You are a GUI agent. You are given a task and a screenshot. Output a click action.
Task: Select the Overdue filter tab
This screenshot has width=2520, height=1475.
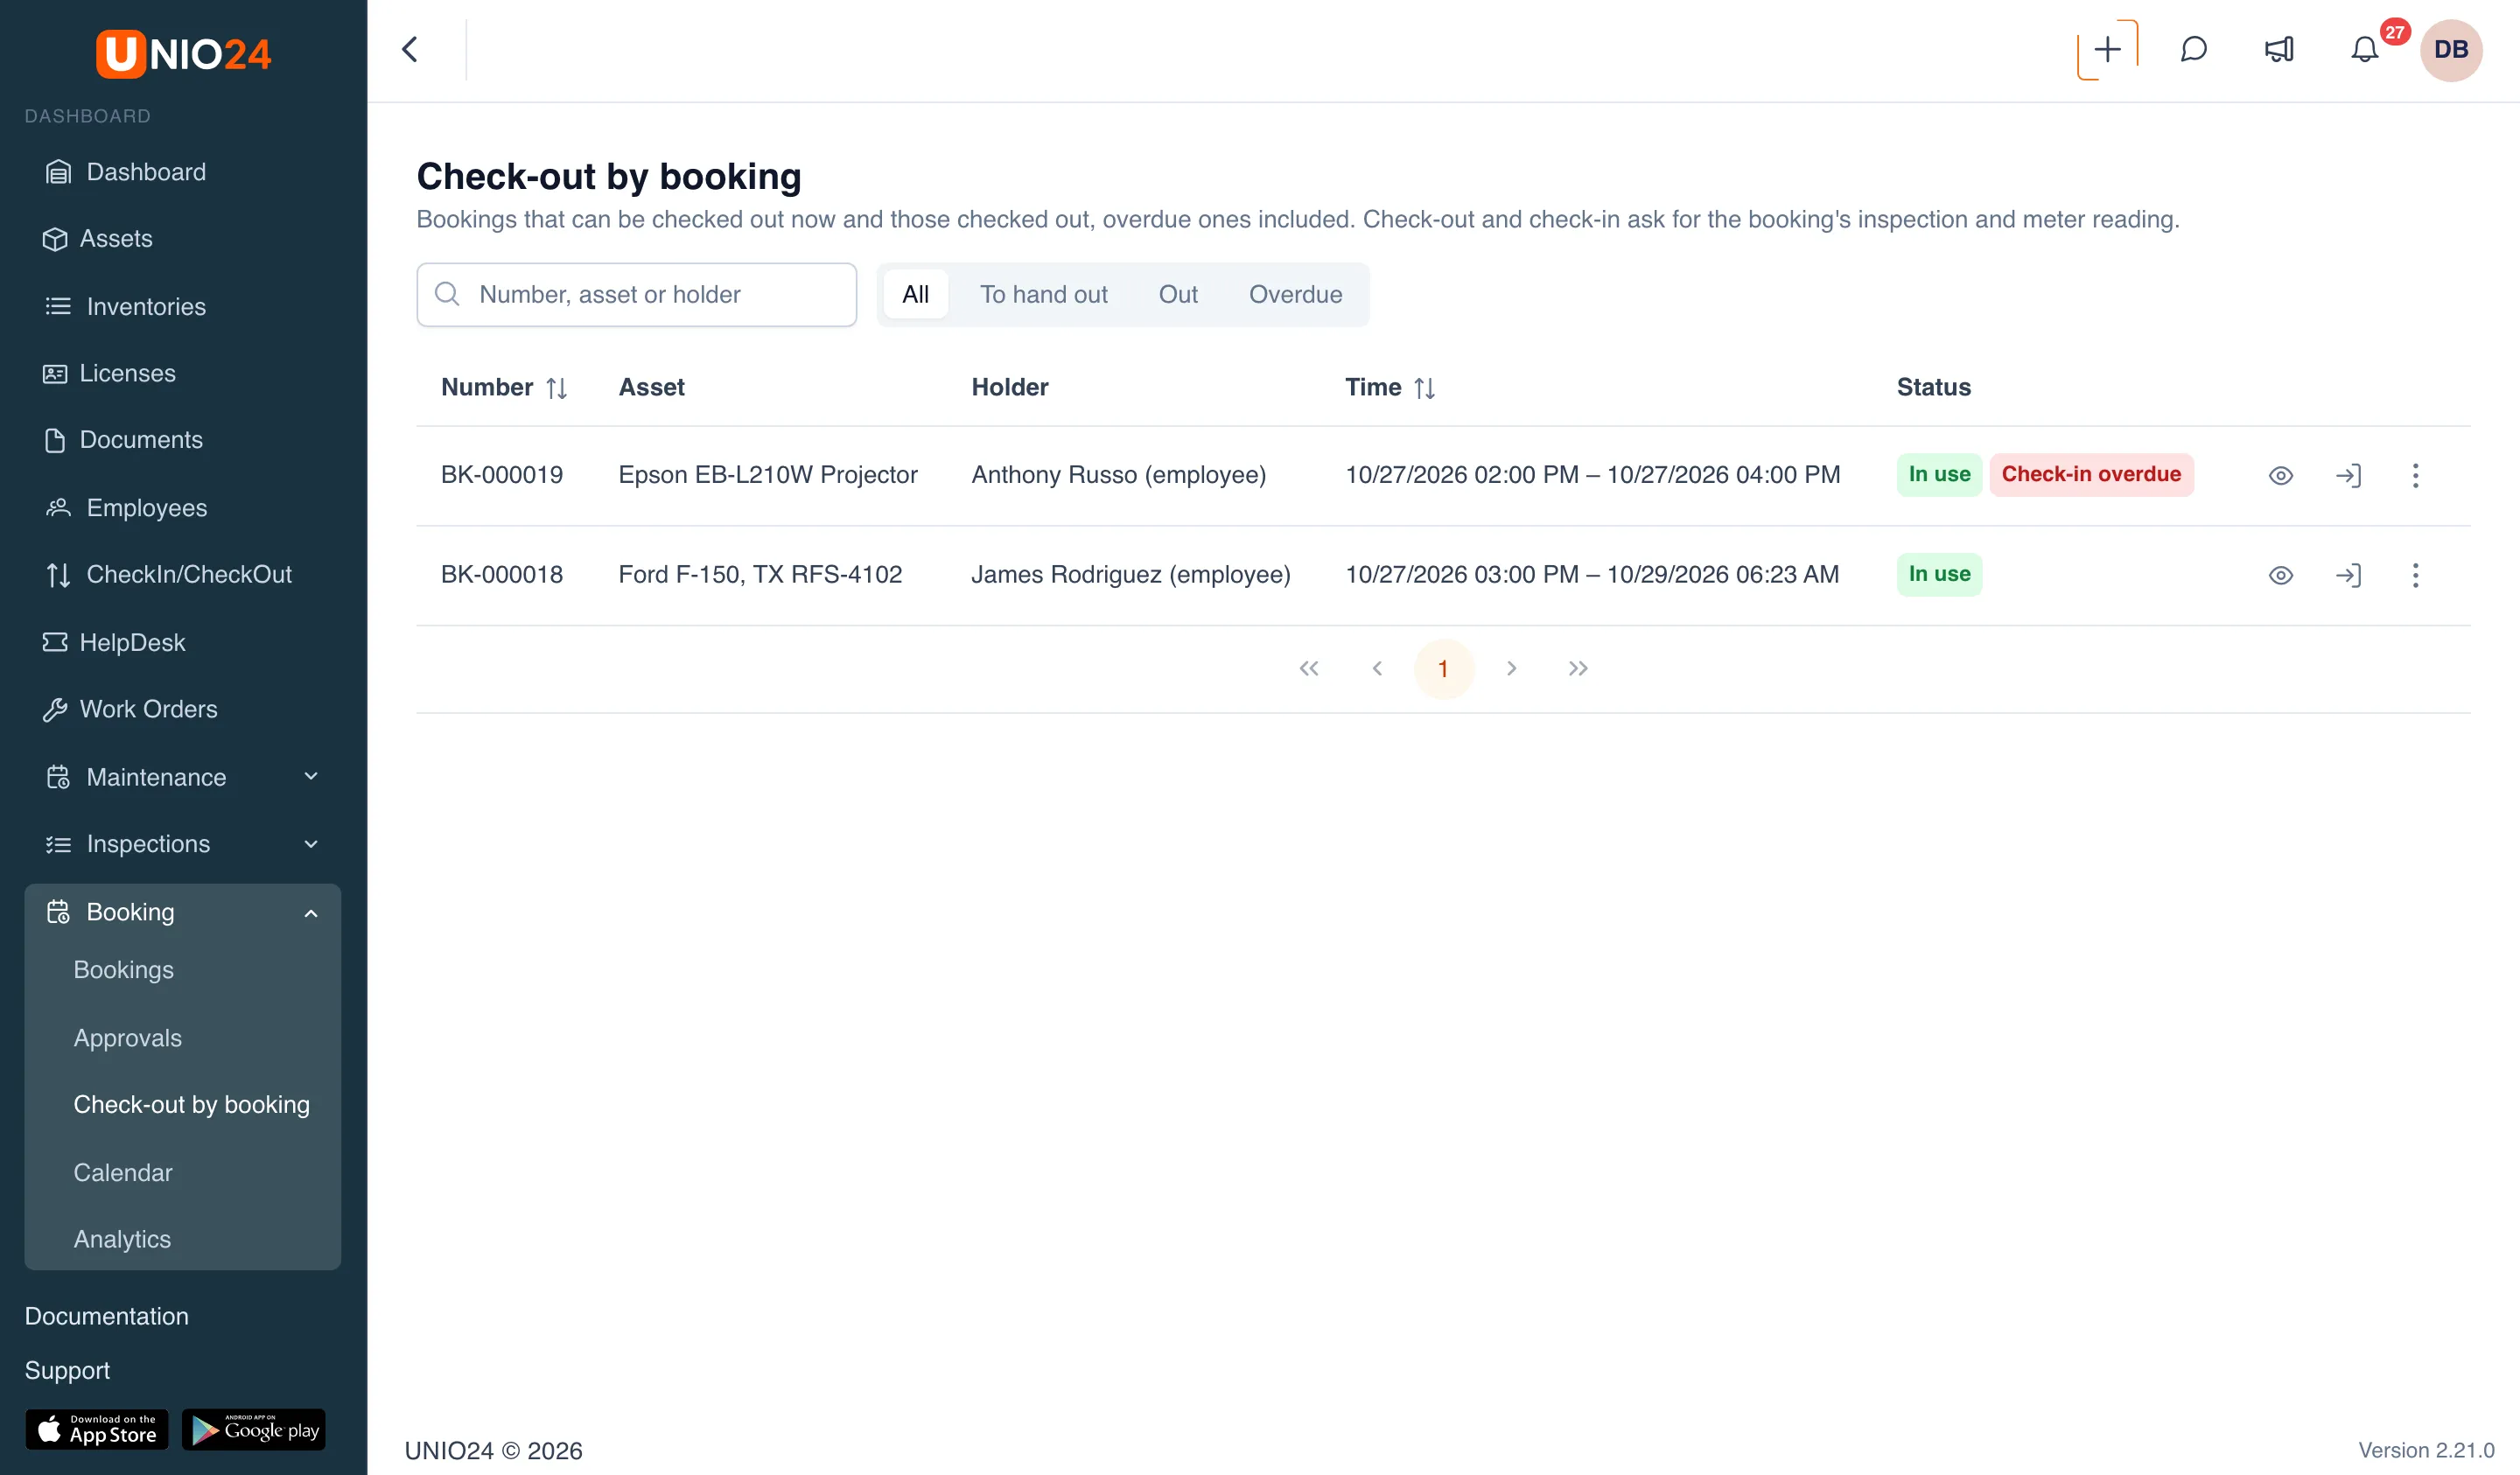[x=1295, y=295]
